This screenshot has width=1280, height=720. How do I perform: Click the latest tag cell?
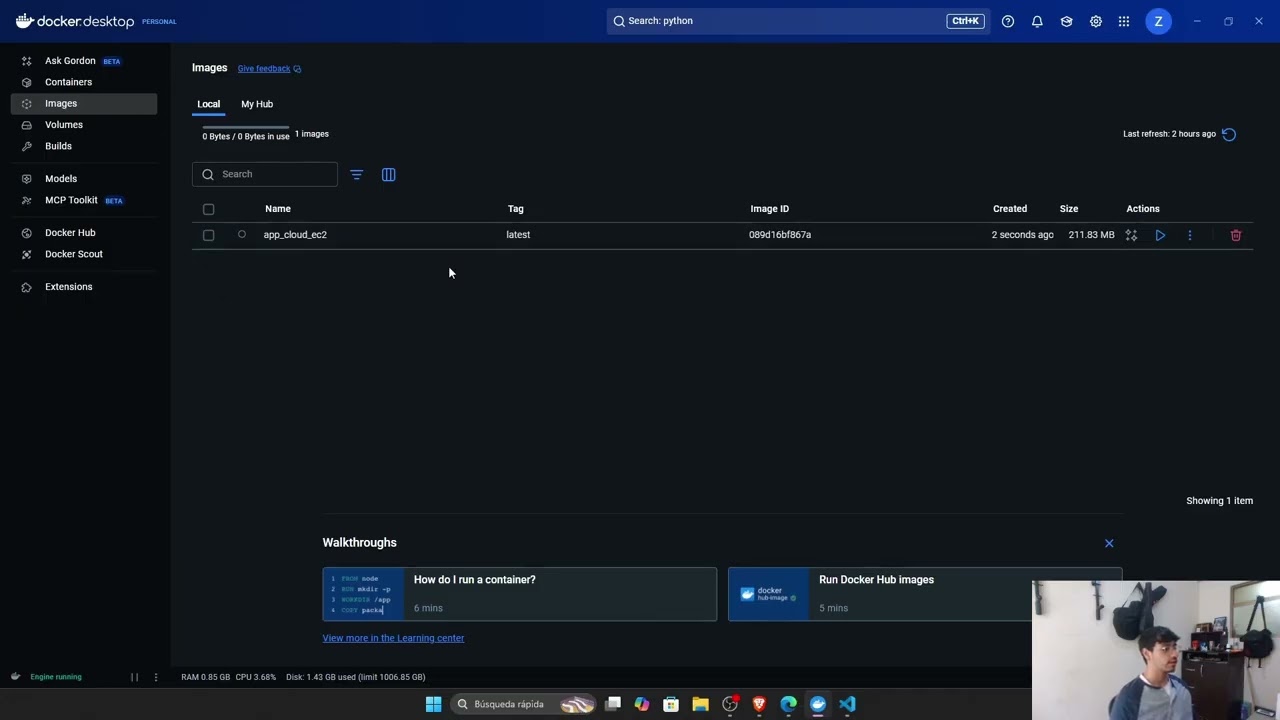(x=518, y=235)
